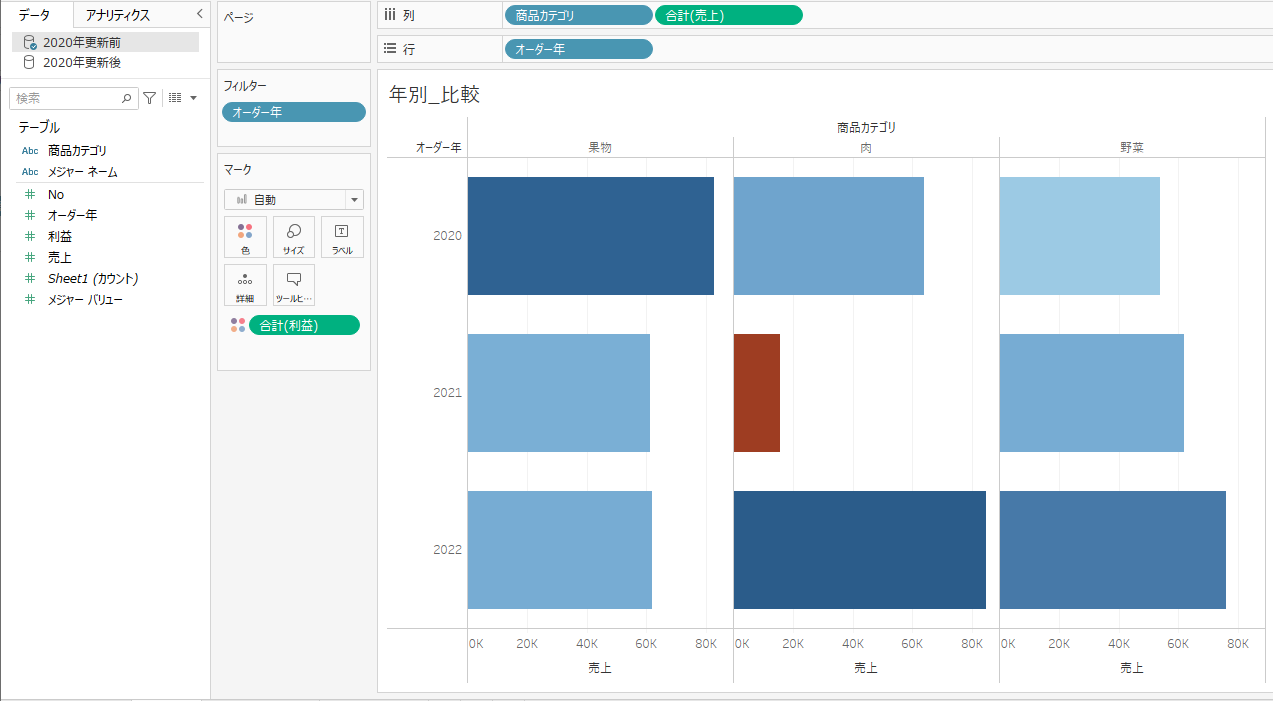Click color icon beside 合計(利益) pill
This screenshot has height=701, width=1273.
coord(237,325)
